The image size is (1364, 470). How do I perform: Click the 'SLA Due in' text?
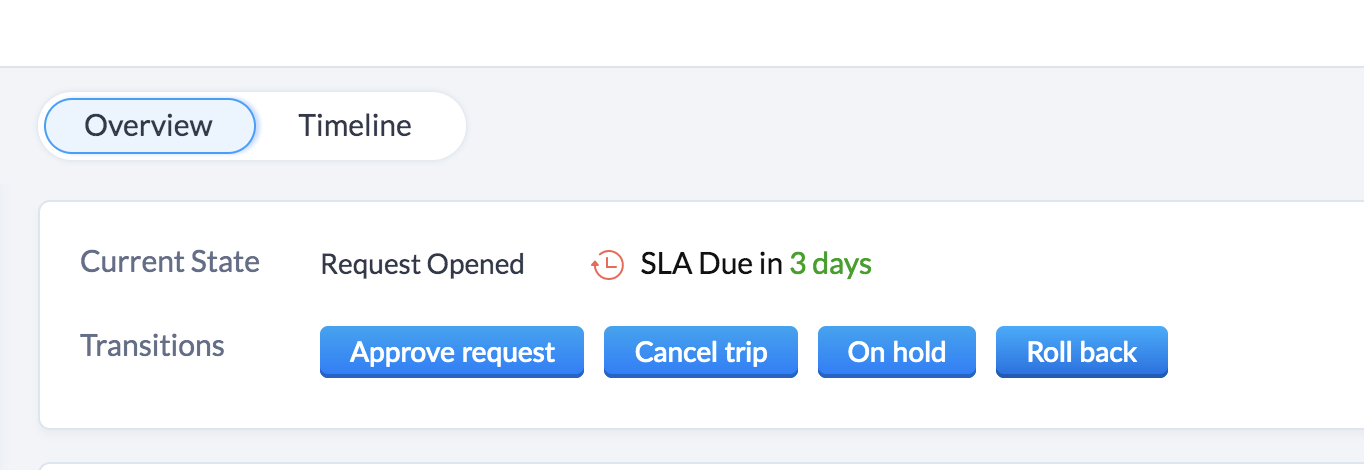(711, 265)
